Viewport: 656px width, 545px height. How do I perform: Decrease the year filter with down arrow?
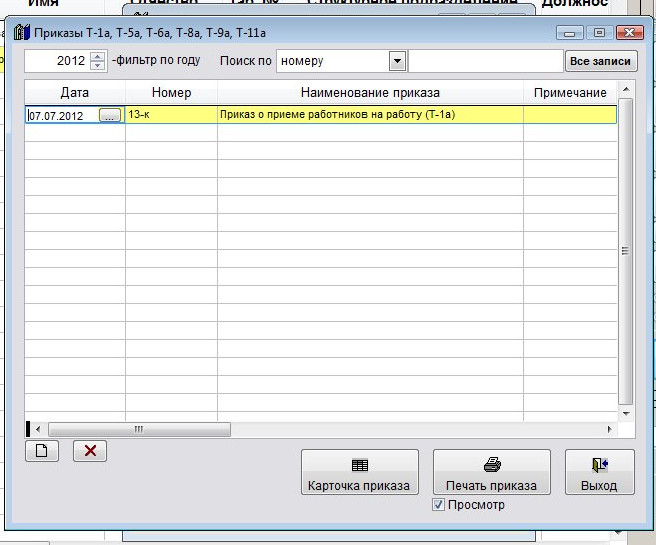click(x=97, y=66)
